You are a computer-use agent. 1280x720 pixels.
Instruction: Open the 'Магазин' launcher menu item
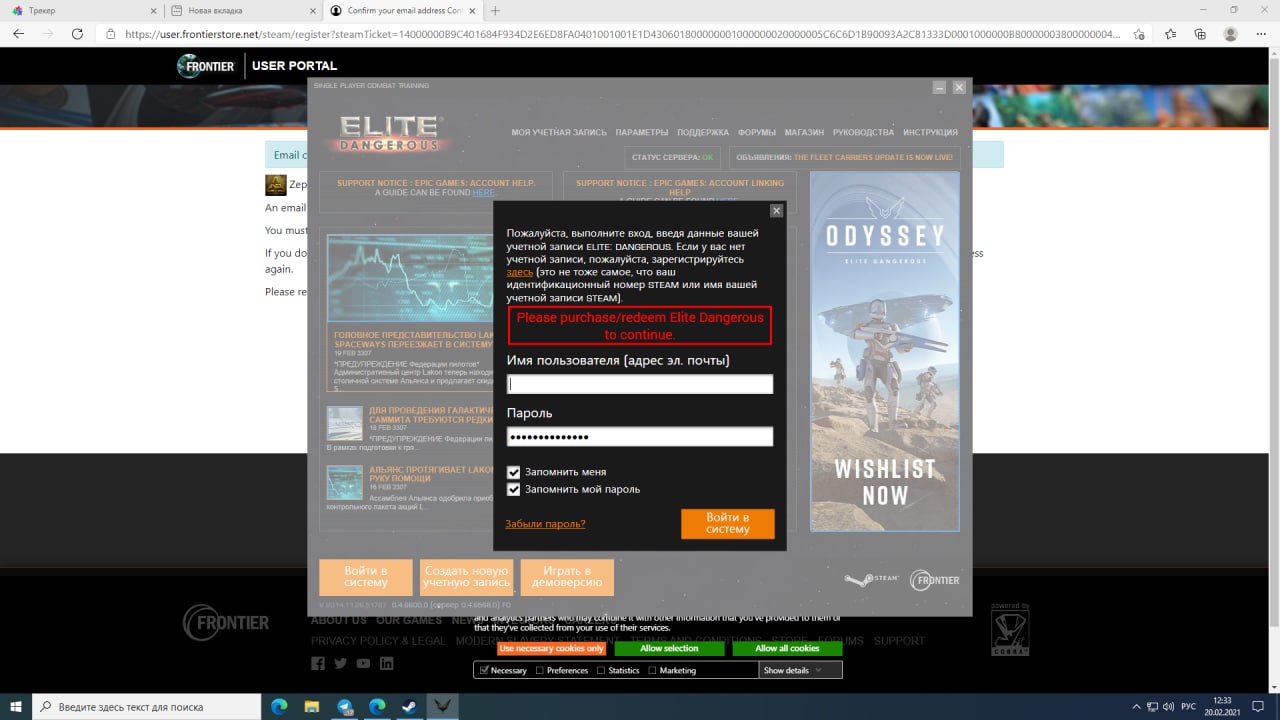tap(804, 132)
